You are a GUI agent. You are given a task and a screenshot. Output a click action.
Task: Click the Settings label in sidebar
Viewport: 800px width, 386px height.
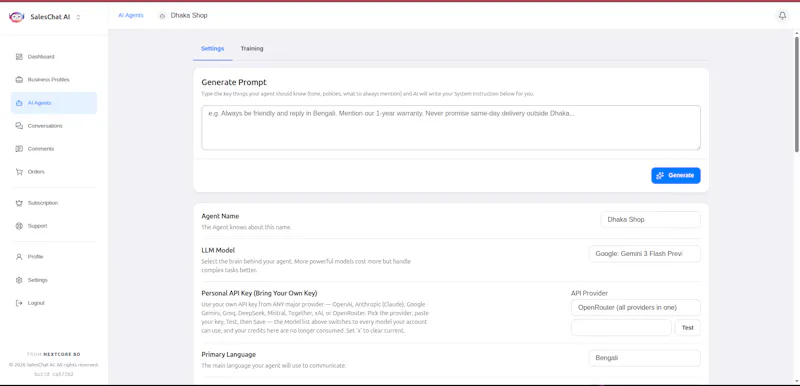[38, 280]
